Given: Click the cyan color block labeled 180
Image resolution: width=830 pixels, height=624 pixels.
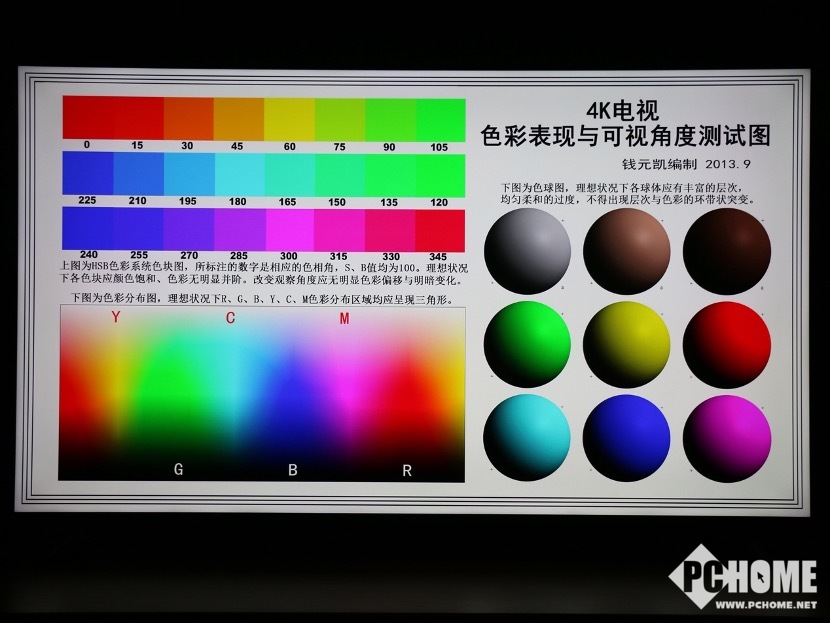Looking at the screenshot, I should (x=239, y=175).
